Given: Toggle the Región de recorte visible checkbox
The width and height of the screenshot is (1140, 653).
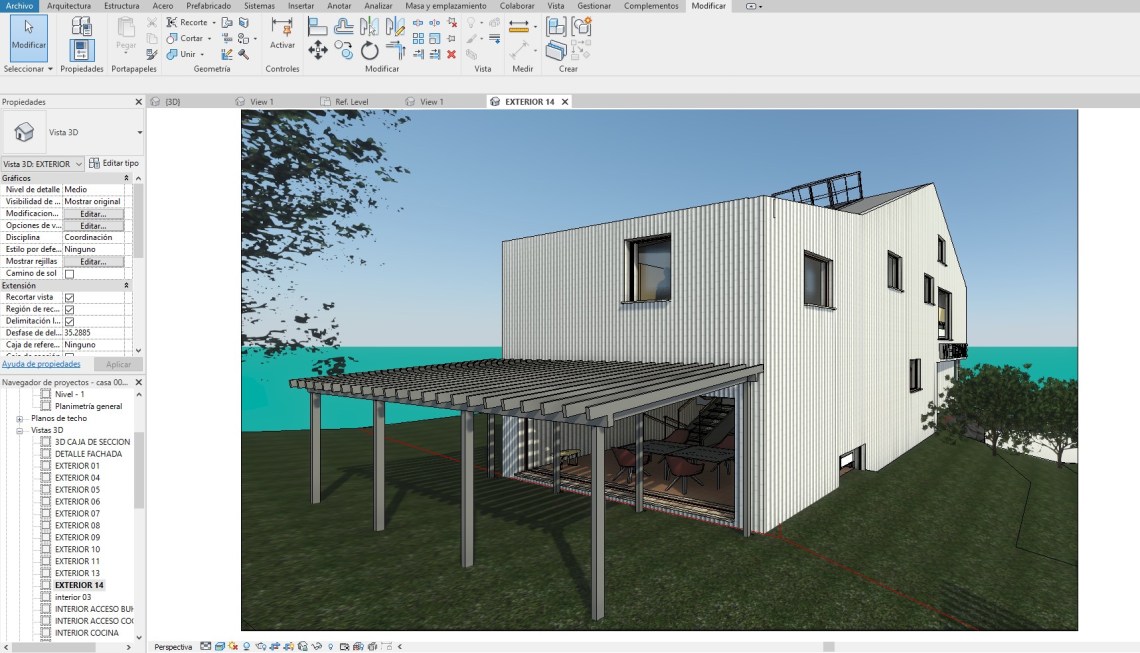Looking at the screenshot, I should click(x=70, y=309).
